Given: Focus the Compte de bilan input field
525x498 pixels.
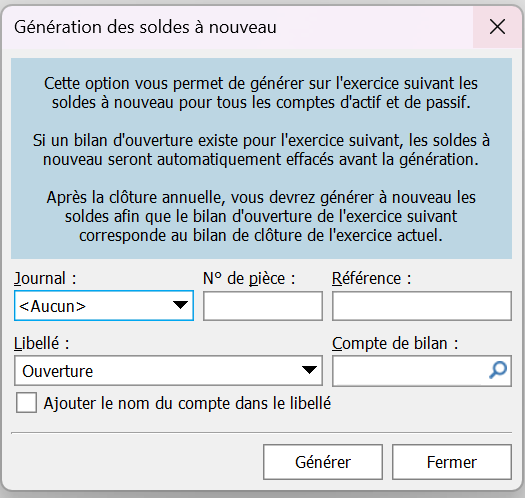Looking at the screenshot, I should click(x=410, y=371).
